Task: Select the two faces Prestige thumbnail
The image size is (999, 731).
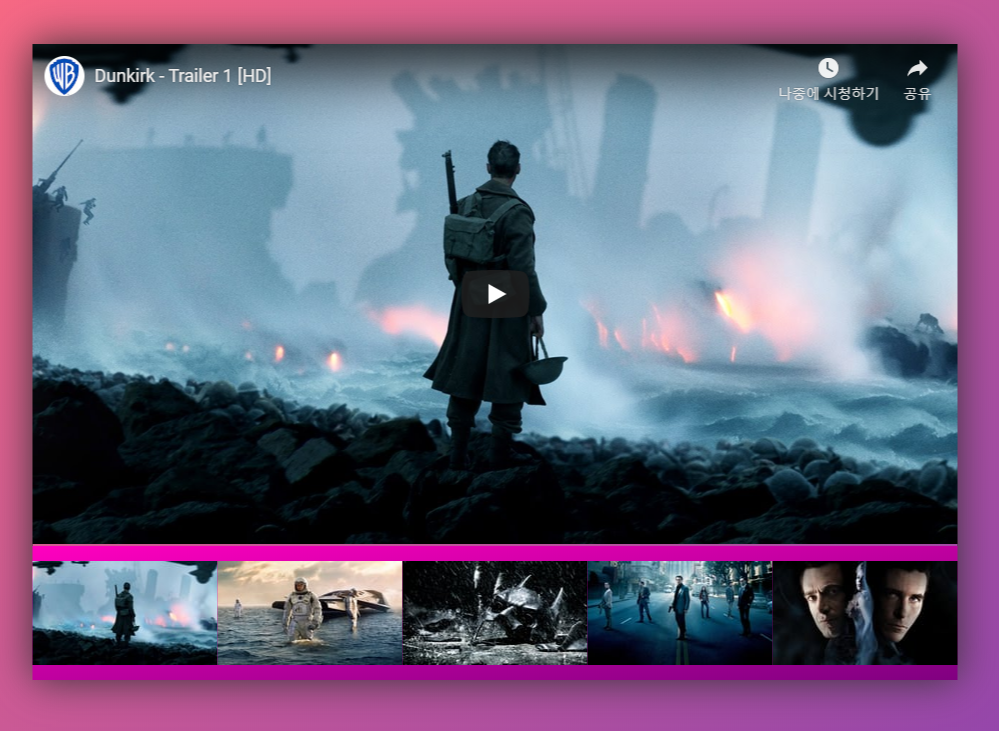Action: [x=865, y=613]
